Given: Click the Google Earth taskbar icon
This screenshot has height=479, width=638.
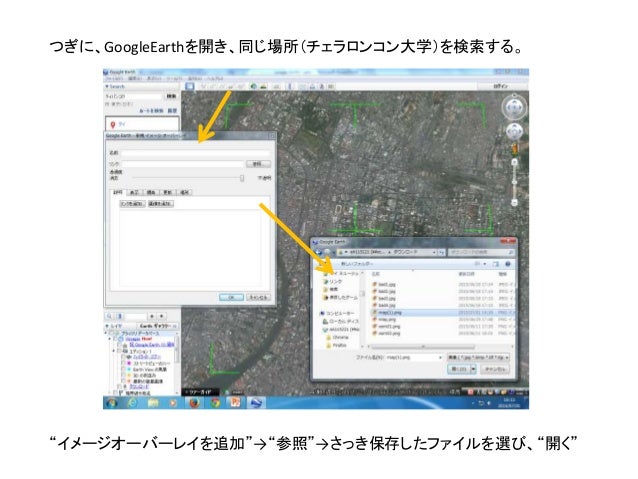Looking at the screenshot, I should tap(256, 403).
